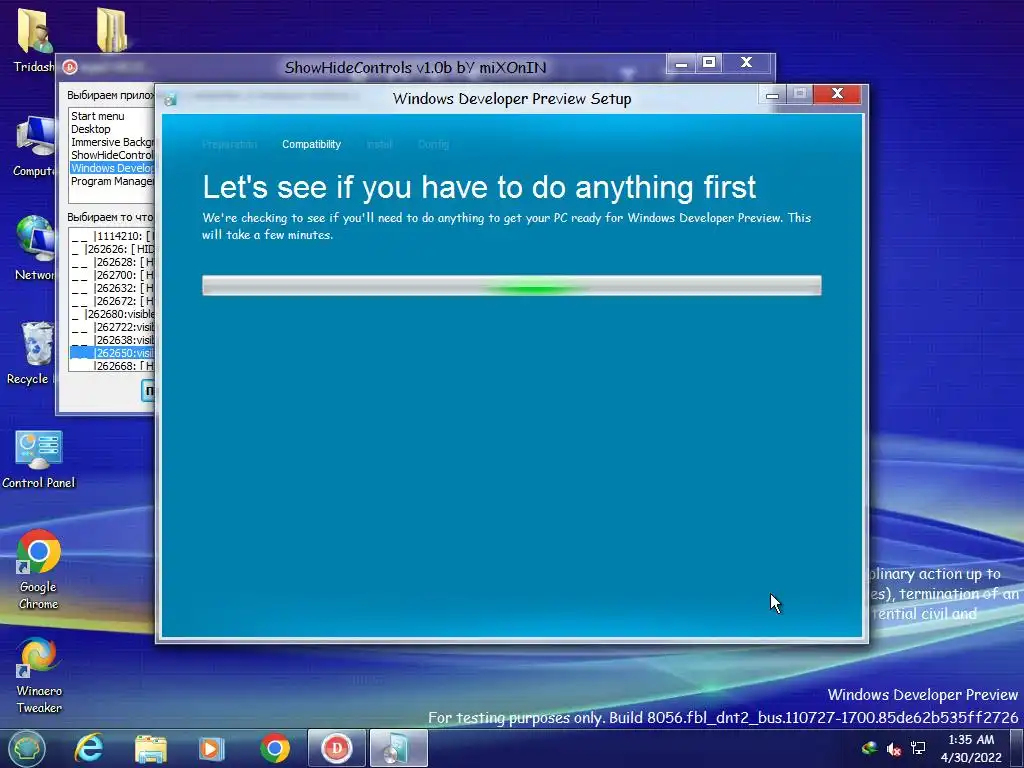The width and height of the screenshot is (1024, 768).
Task: Select control row 262722
Action: [112, 327]
